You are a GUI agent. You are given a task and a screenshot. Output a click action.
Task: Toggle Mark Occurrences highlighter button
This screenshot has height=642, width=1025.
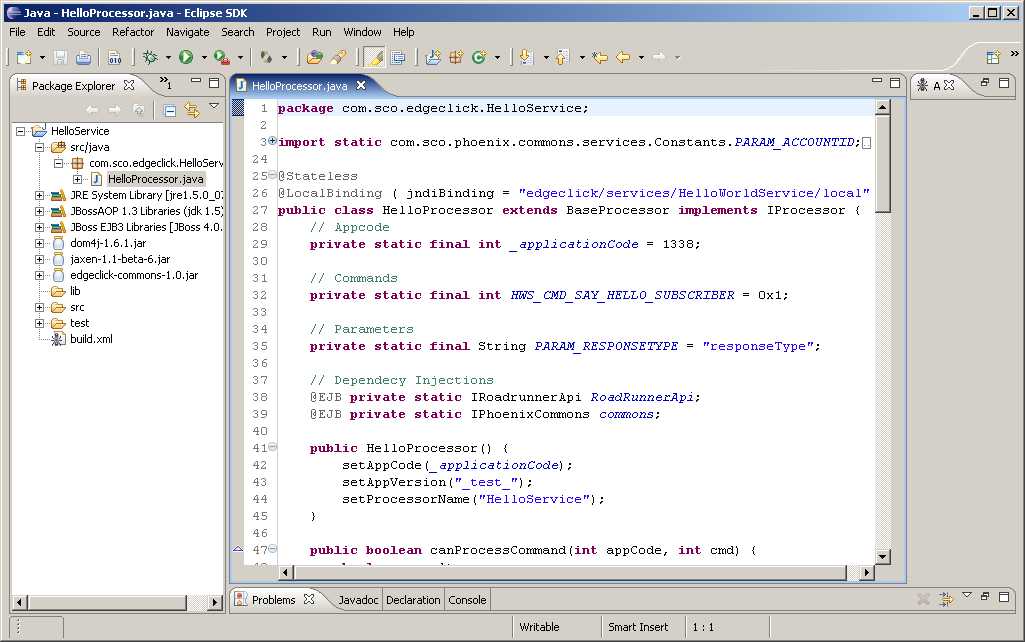(x=374, y=58)
